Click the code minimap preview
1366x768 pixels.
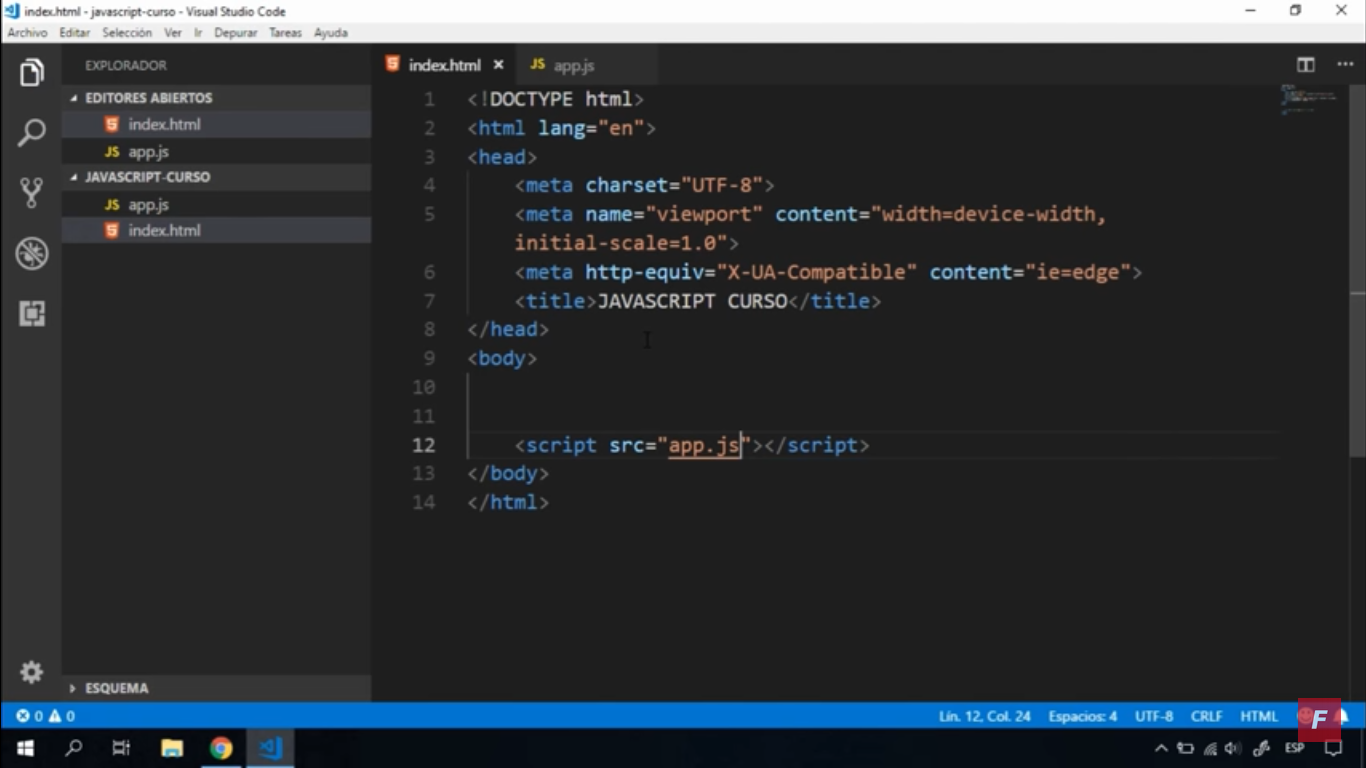point(1310,100)
